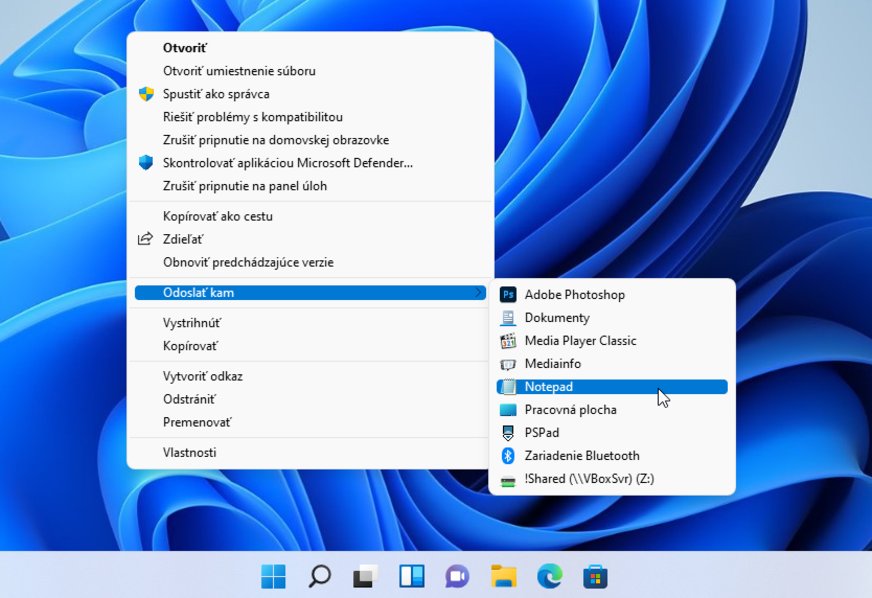Click the PSPad icon in submenu
The width and height of the screenshot is (872, 598).
[x=508, y=433]
